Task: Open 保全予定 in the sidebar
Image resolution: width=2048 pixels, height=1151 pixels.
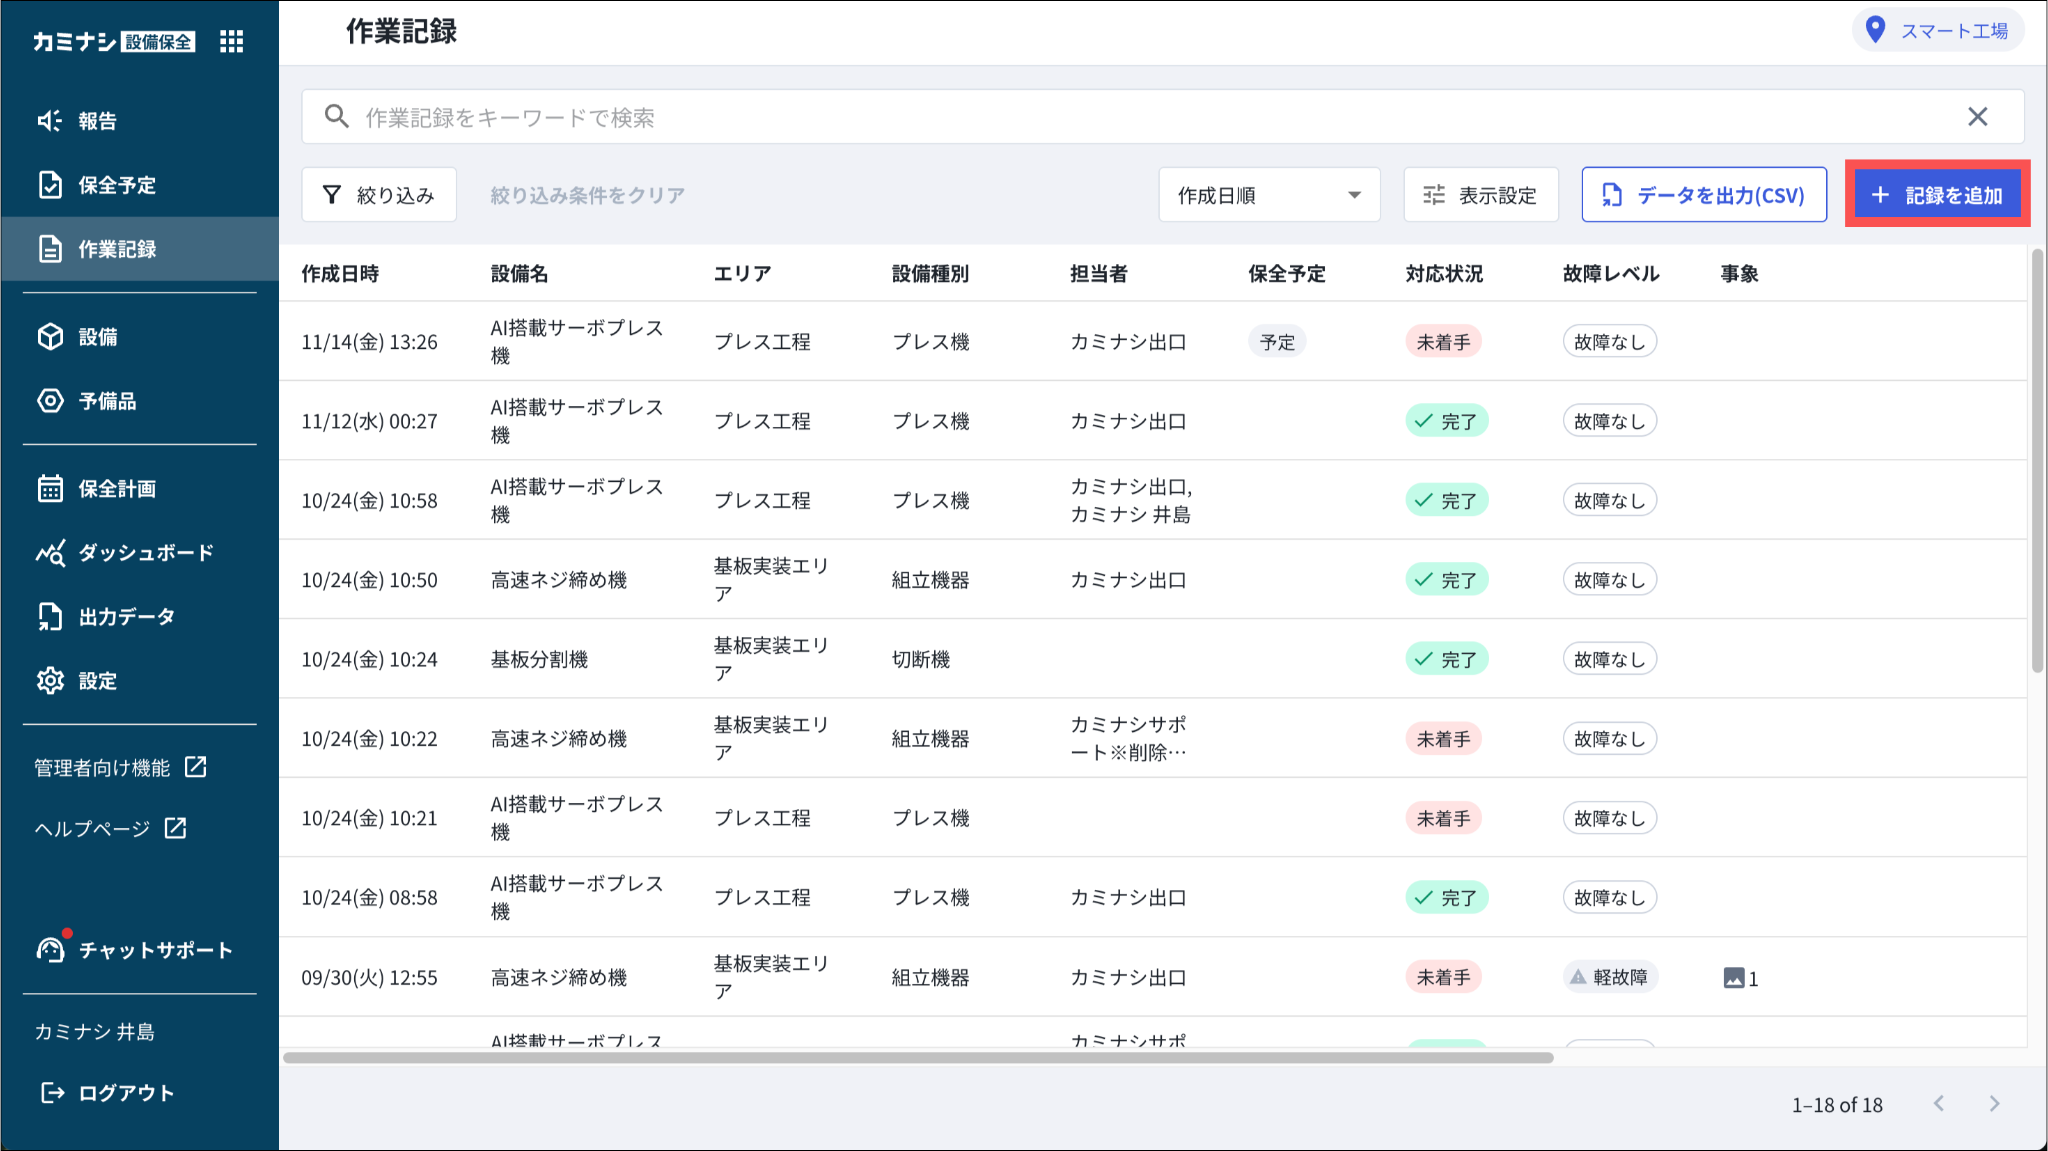Action: [x=116, y=185]
